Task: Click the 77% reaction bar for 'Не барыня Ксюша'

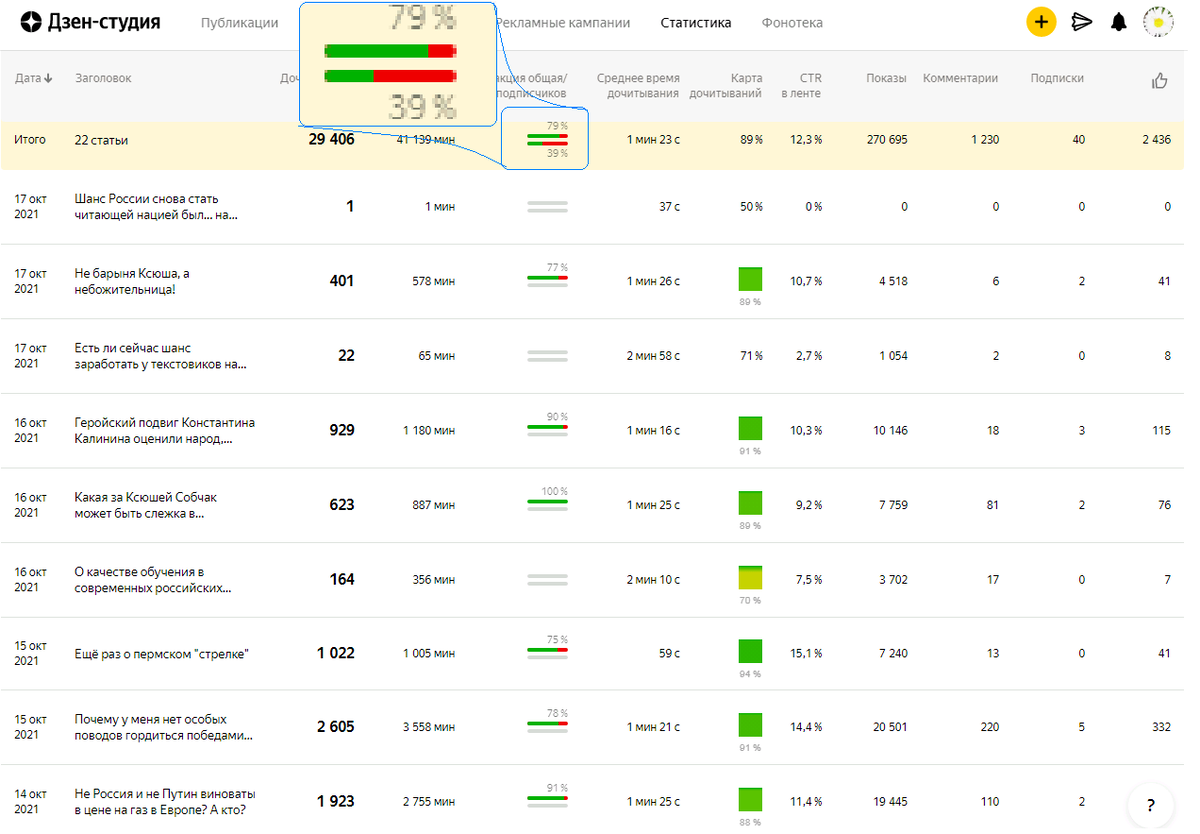Action: pos(547,277)
